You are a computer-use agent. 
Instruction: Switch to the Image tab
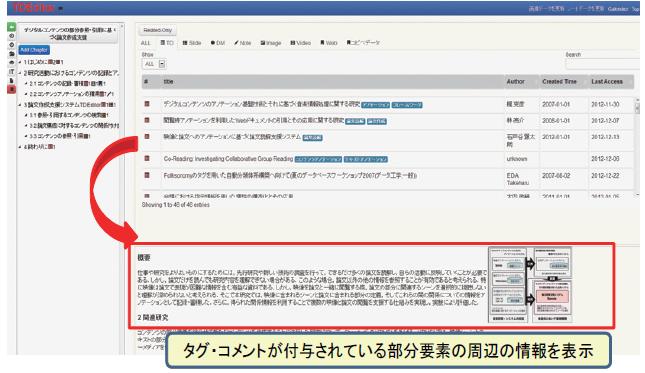coord(271,43)
